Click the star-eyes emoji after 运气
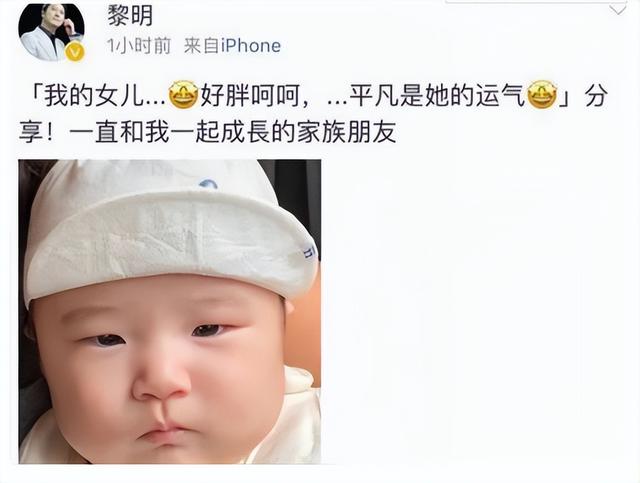This screenshot has height=483, width=640. coord(542,95)
